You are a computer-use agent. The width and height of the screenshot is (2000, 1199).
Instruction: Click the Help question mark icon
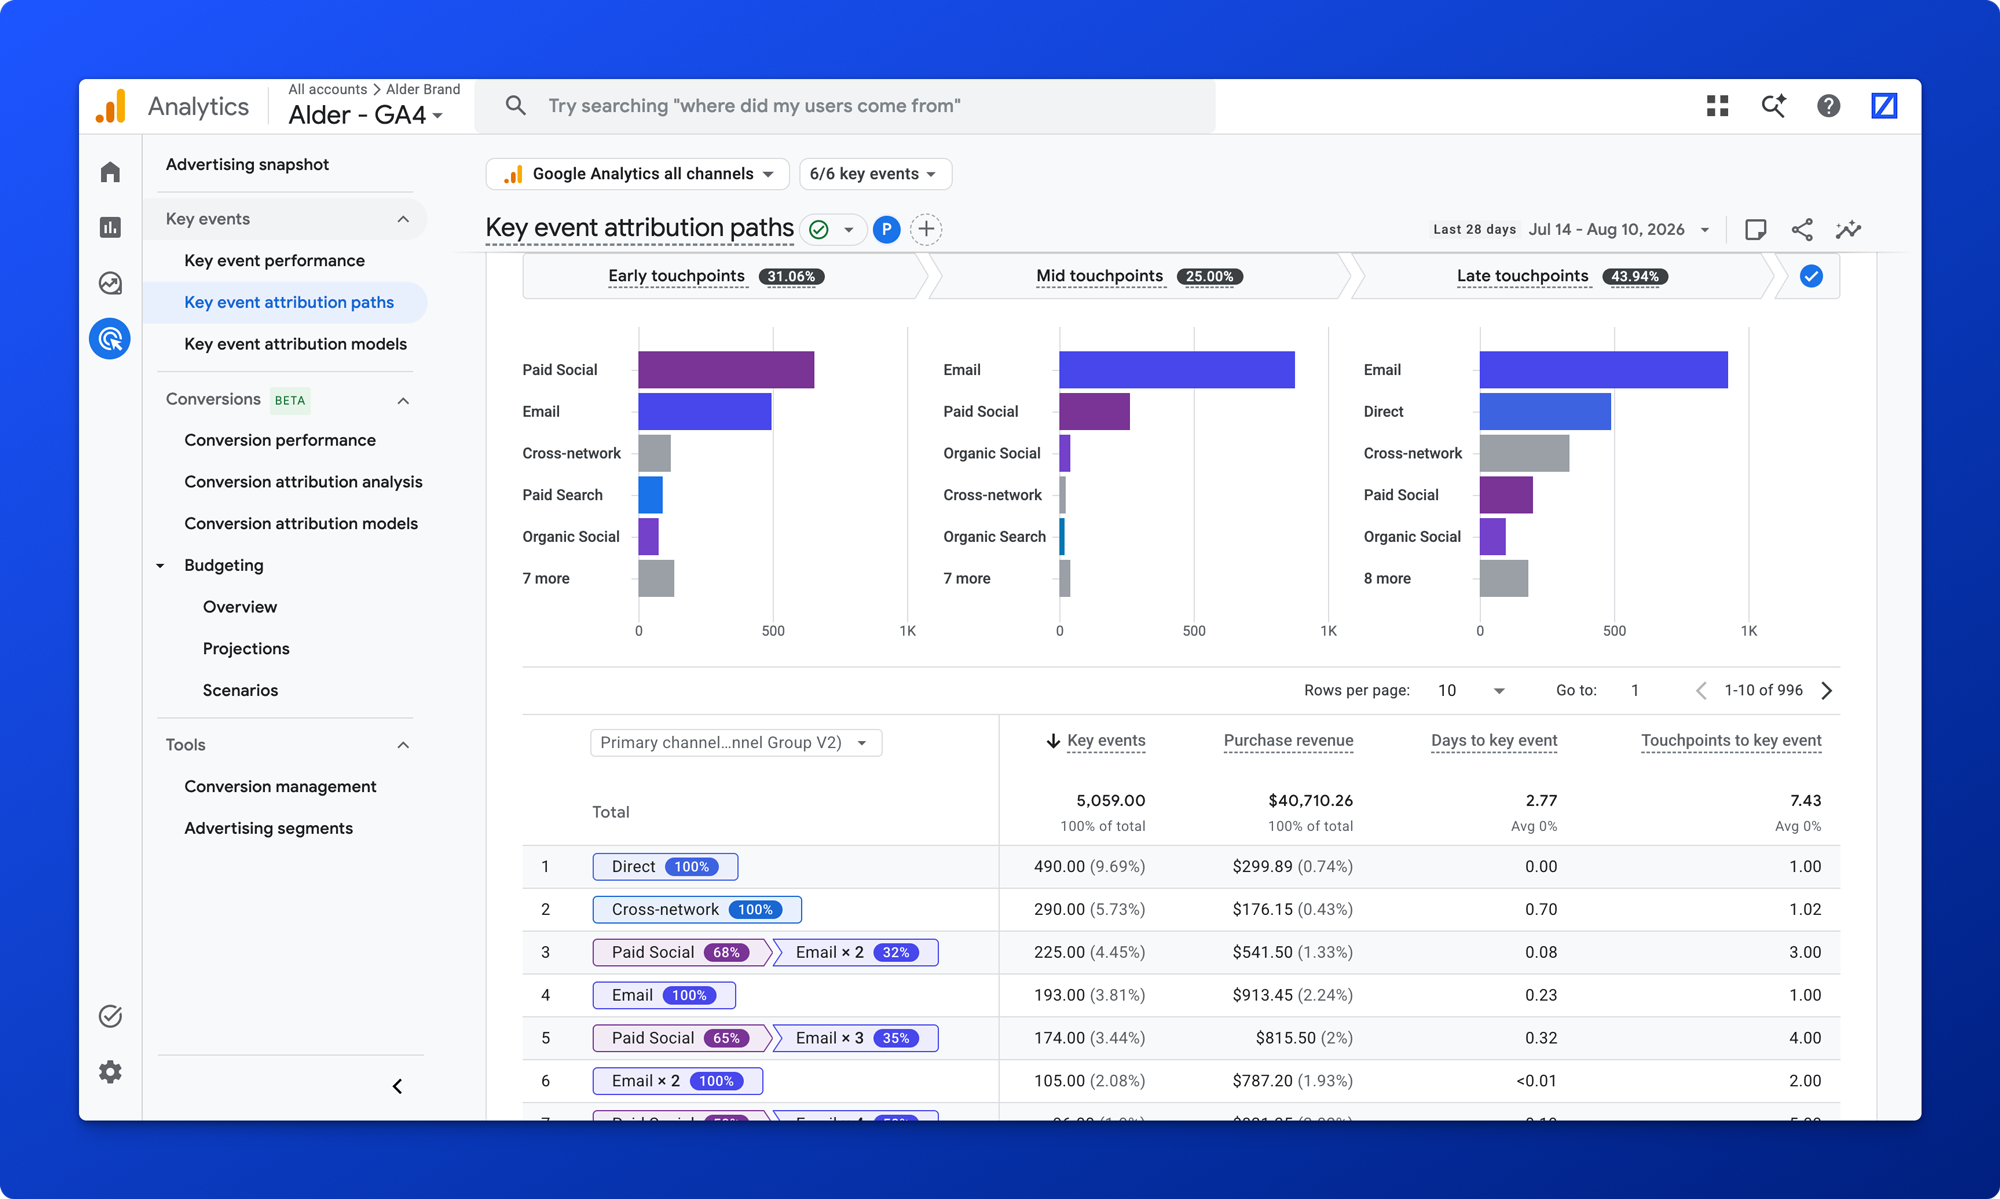1829,106
